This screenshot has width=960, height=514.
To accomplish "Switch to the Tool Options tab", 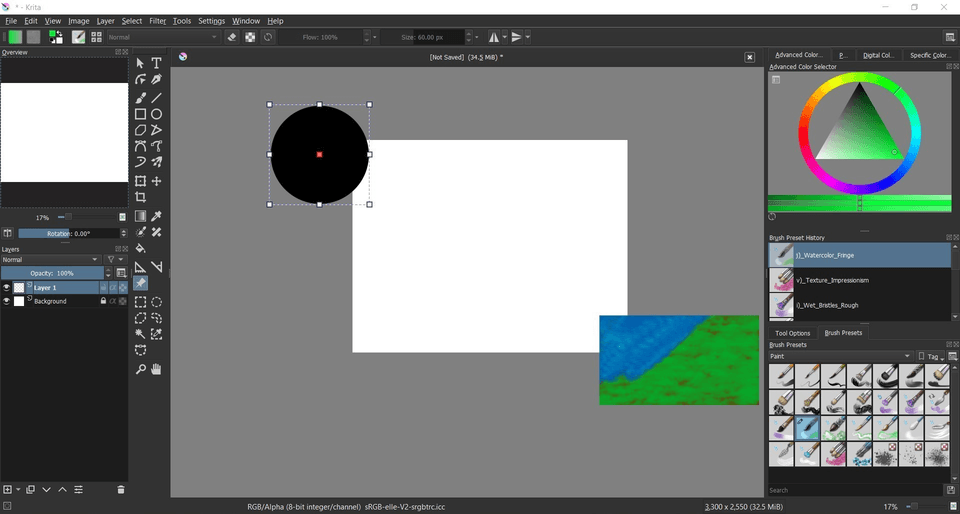I will pos(792,333).
